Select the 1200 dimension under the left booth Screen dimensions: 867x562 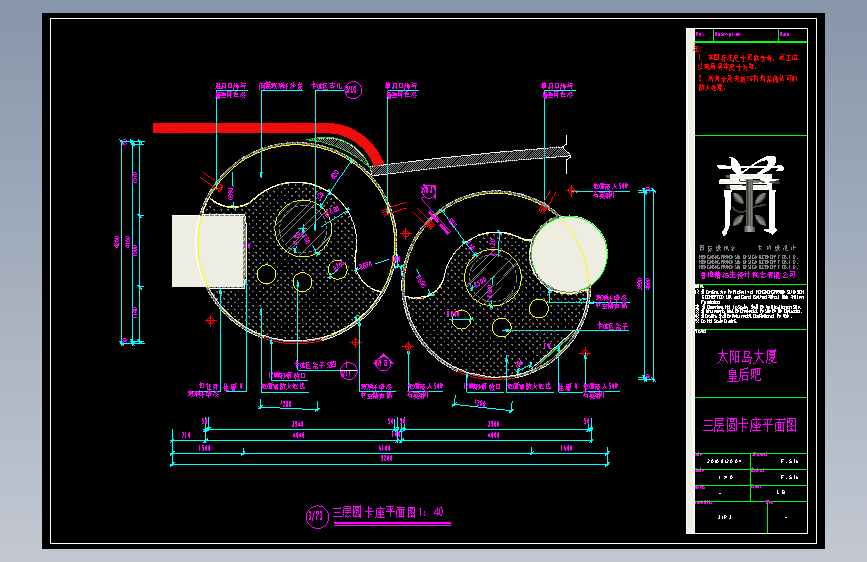click(x=286, y=404)
